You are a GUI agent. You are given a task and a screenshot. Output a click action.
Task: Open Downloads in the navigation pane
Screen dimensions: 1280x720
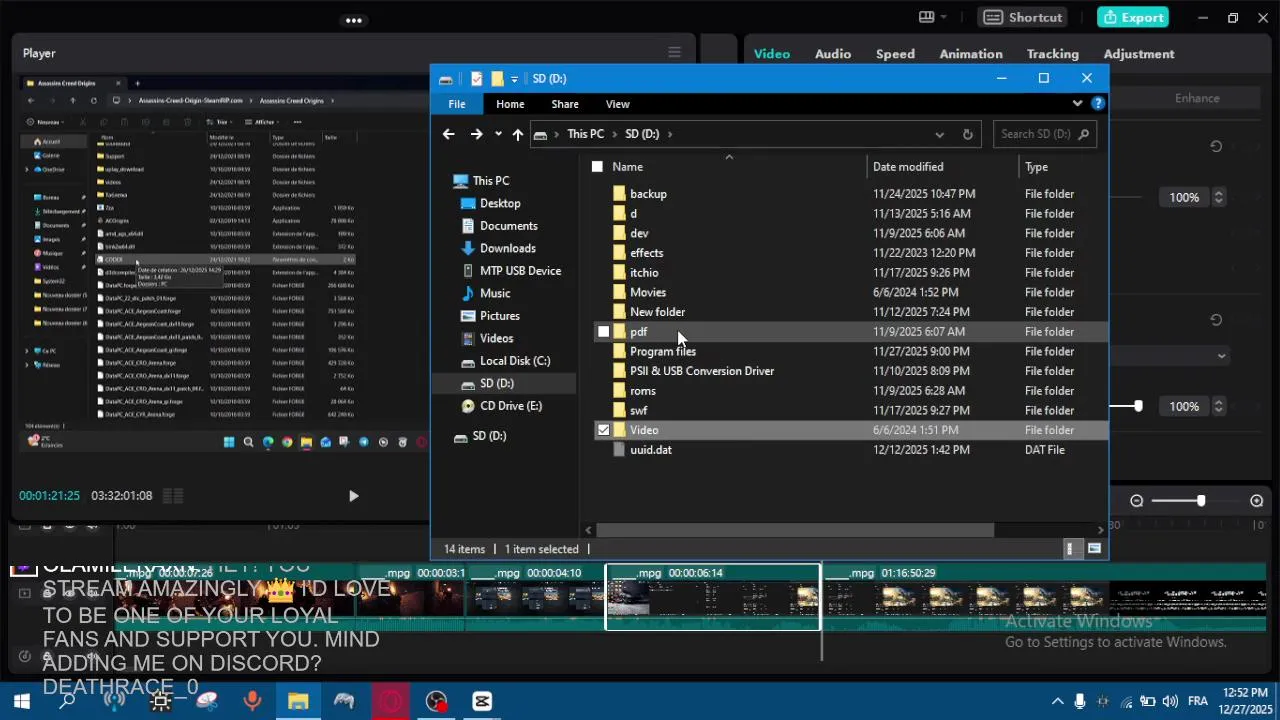click(507, 248)
